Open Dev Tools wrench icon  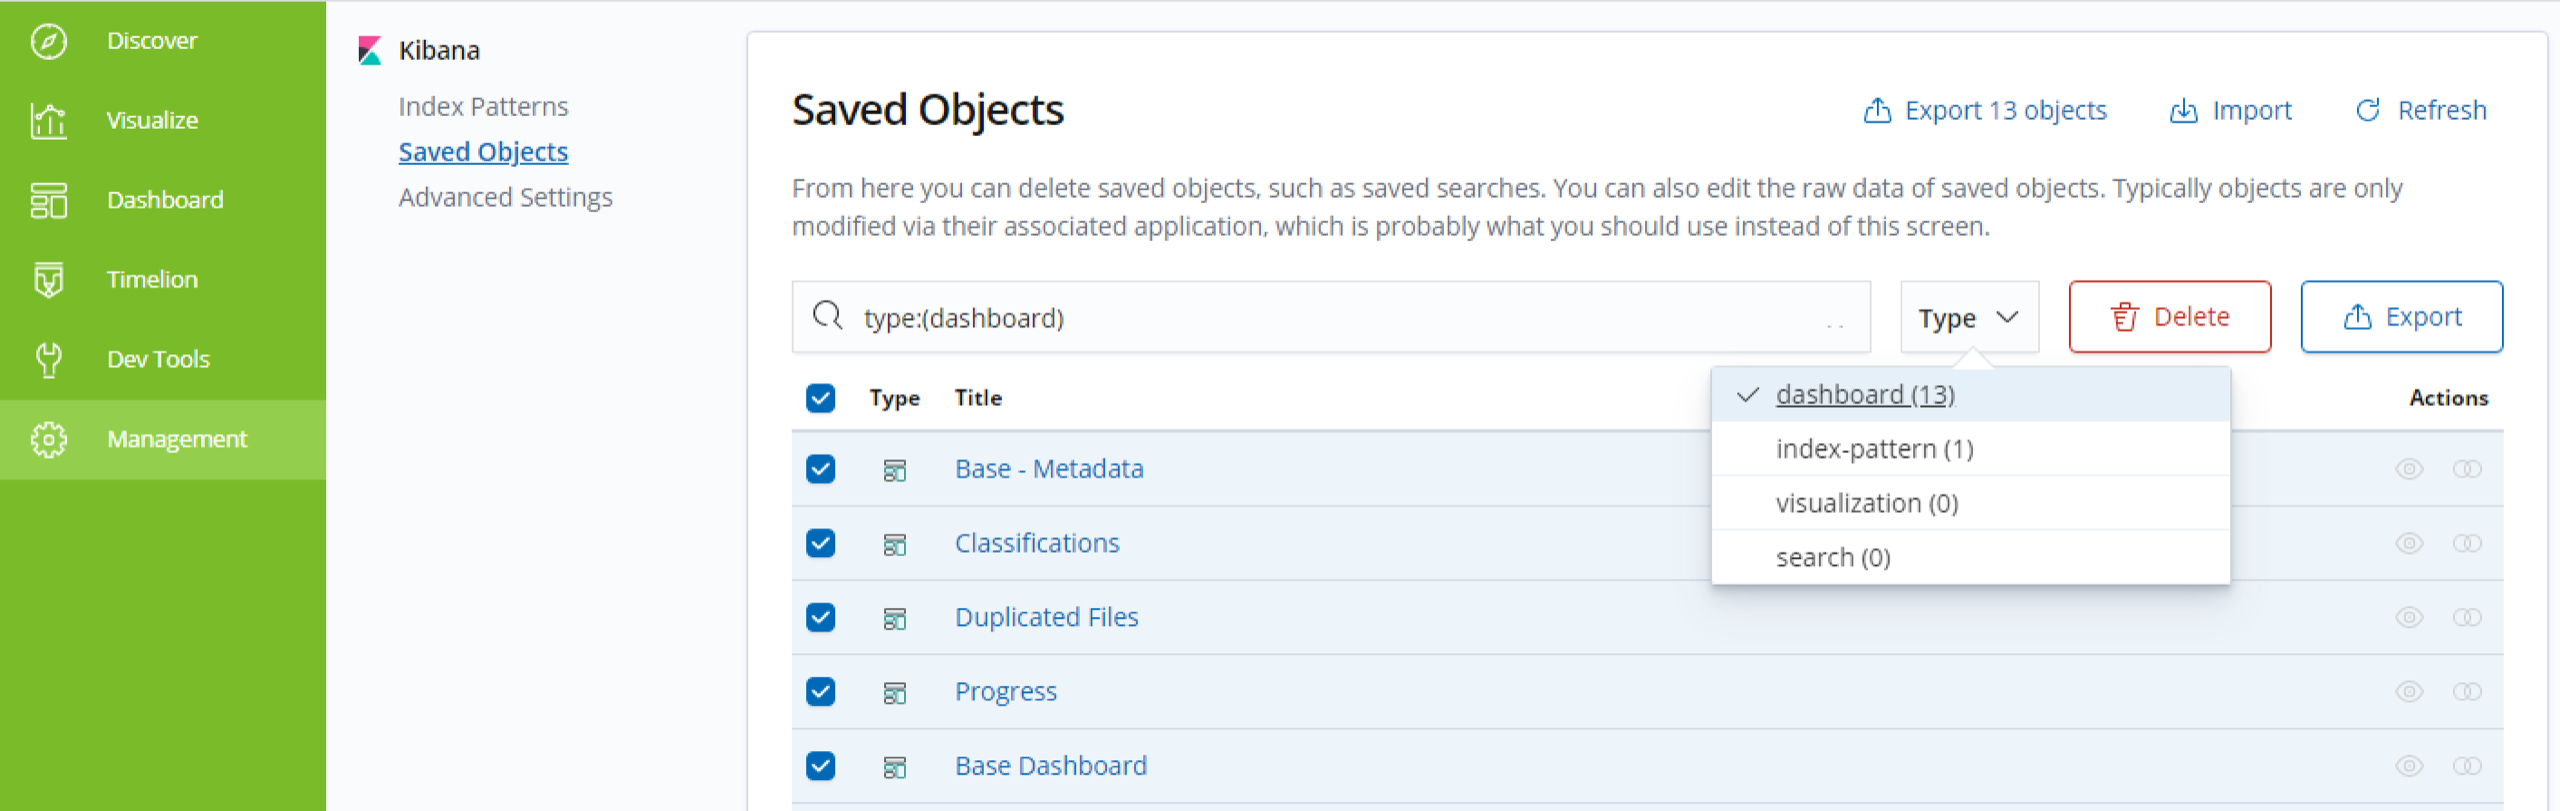(48, 359)
